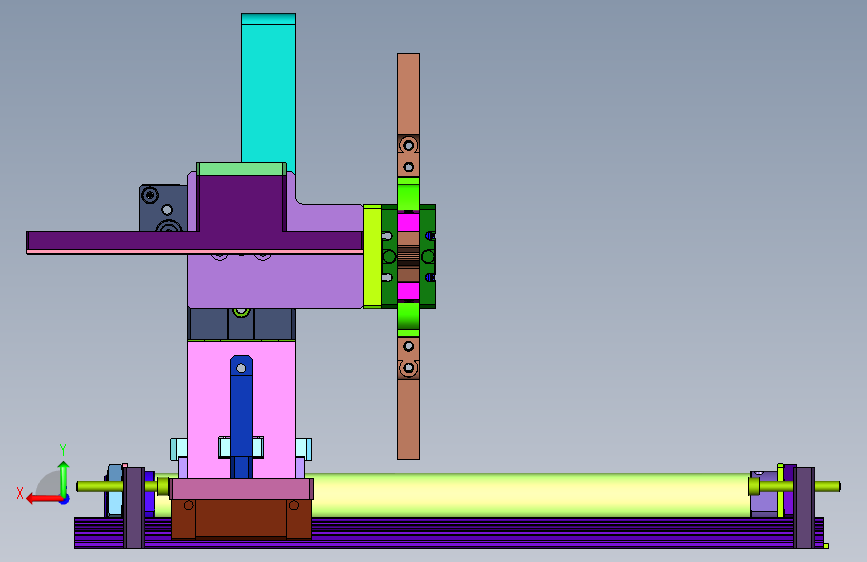Click the green "Y" axis label
This screenshot has width=867, height=562.
click(x=63, y=450)
